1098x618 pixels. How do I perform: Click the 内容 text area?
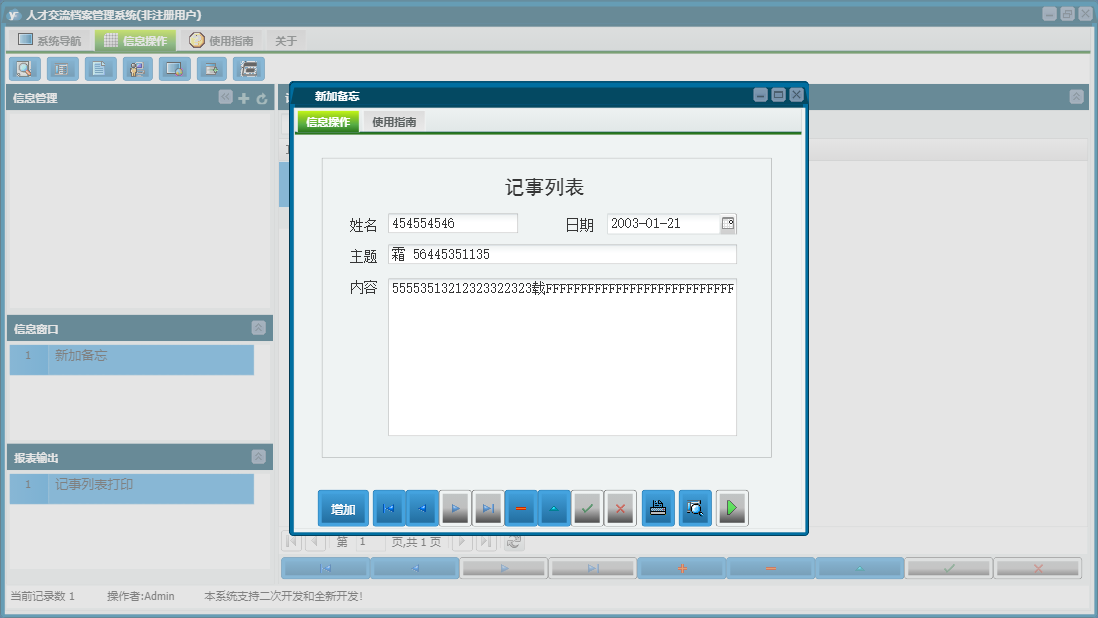click(x=562, y=357)
